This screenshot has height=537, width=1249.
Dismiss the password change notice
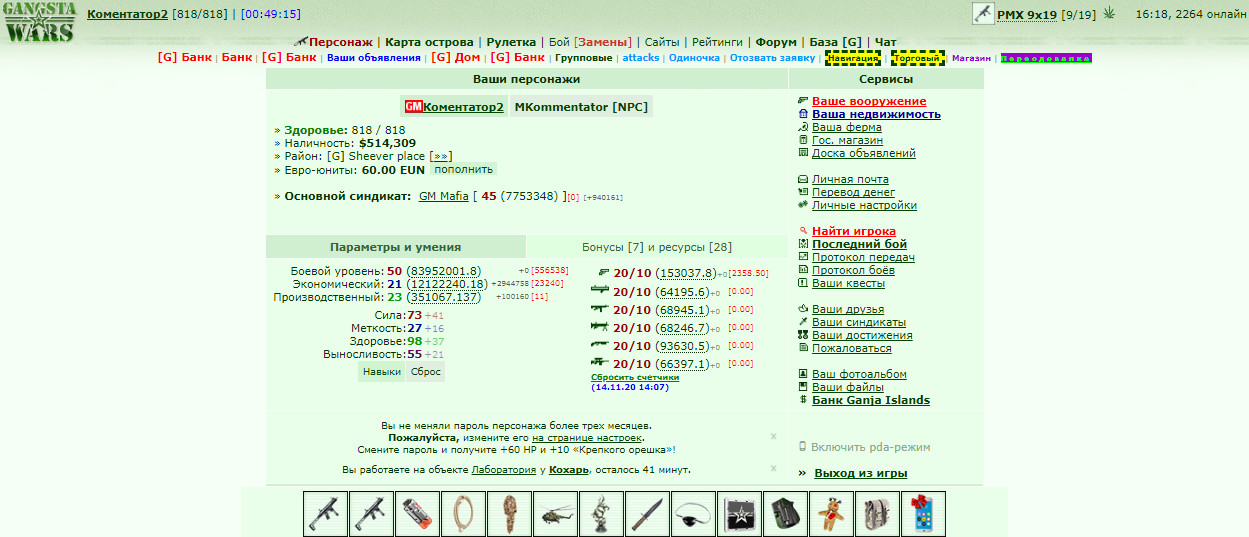coord(773,437)
